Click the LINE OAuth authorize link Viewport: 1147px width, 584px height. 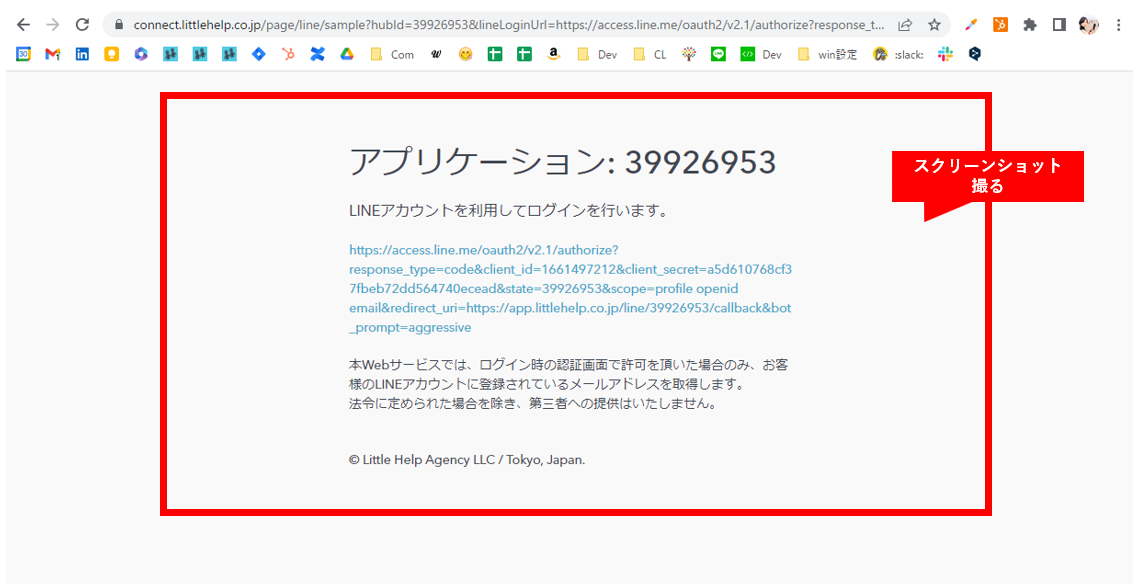[570, 288]
